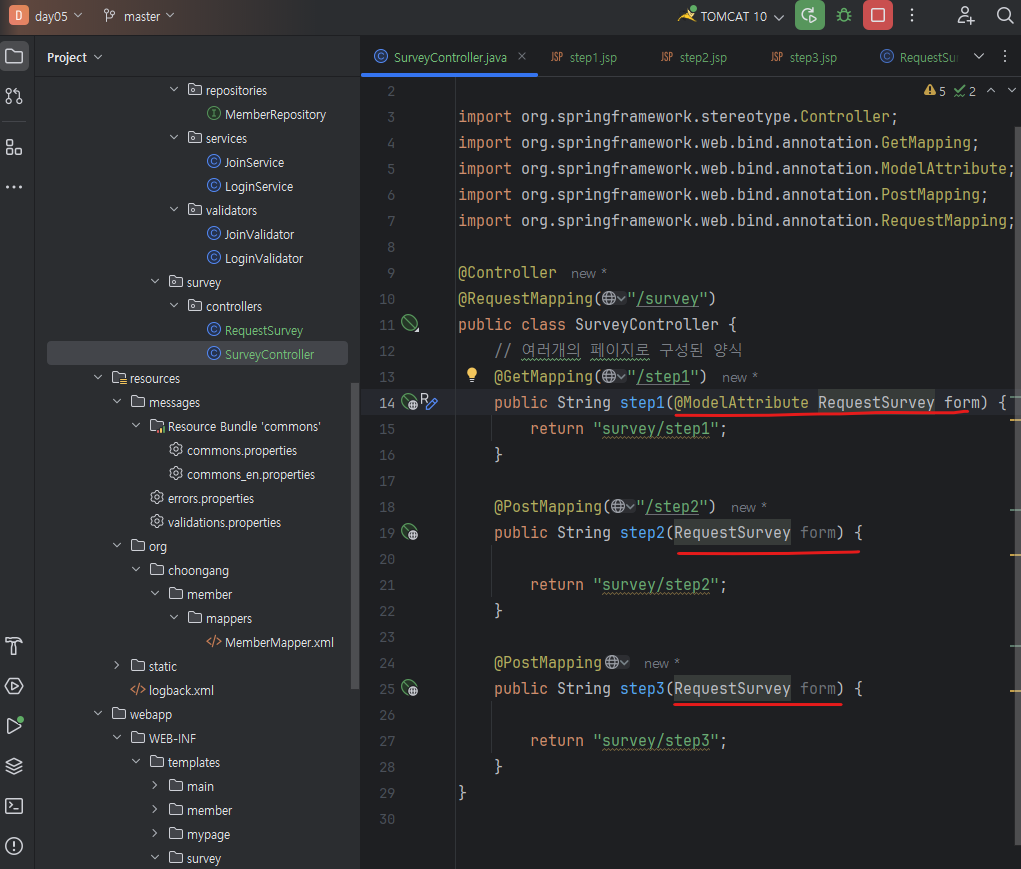Click the Rerun TOMCAT 10 icon

point(809,16)
